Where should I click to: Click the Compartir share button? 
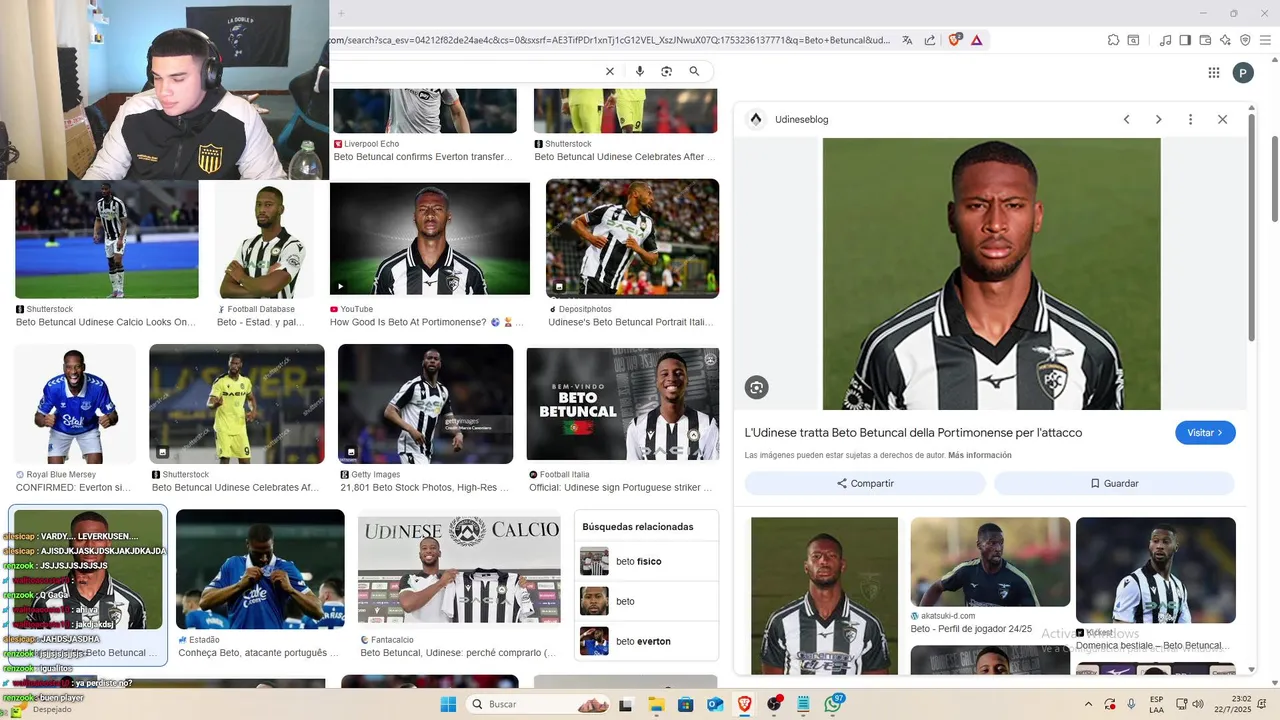[x=865, y=483]
